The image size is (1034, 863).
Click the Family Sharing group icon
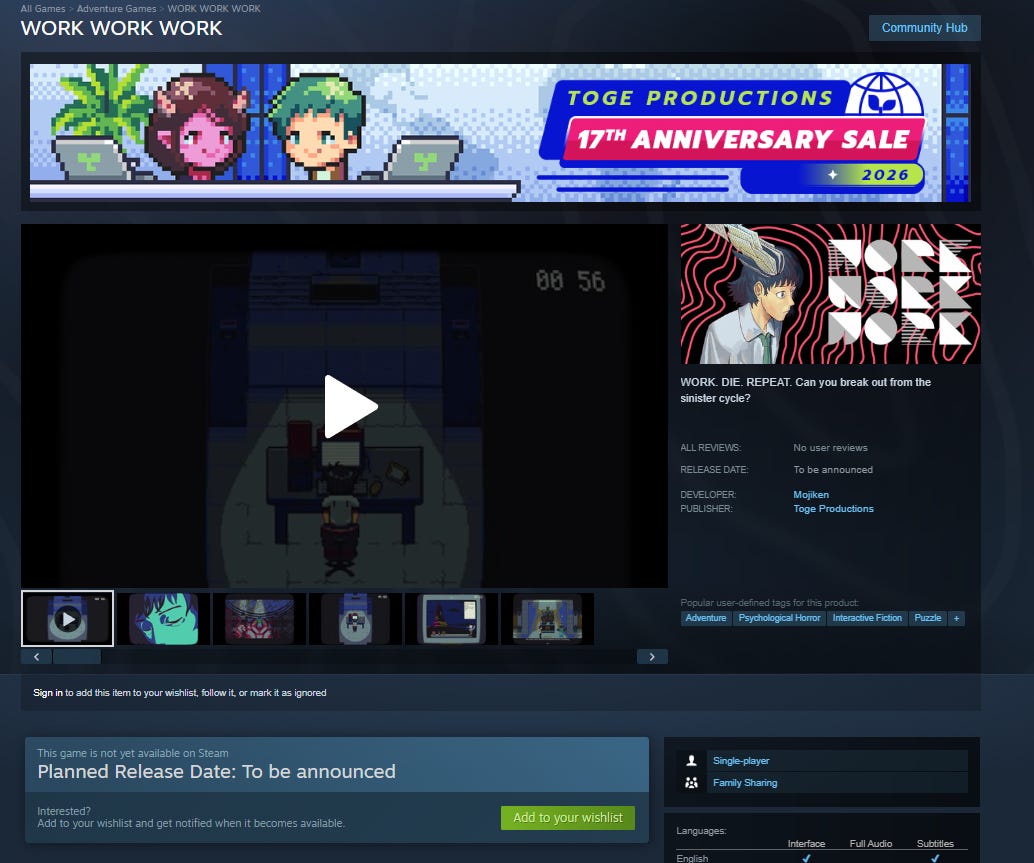pos(691,783)
